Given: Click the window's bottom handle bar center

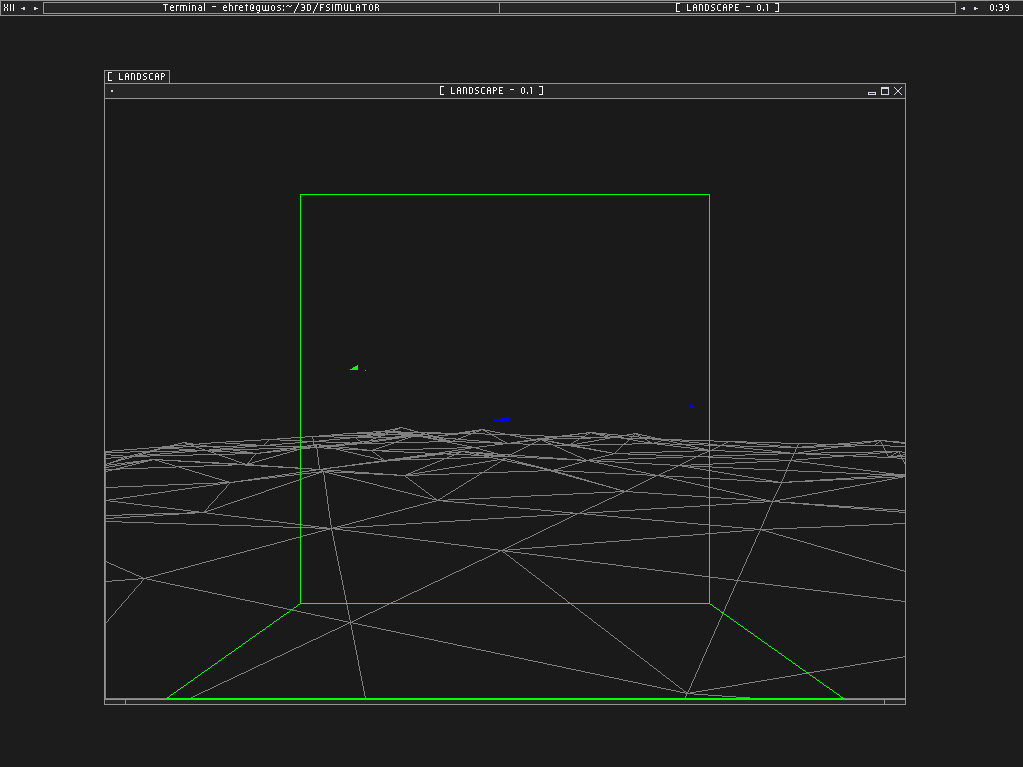Looking at the screenshot, I should pyautogui.click(x=505, y=702).
